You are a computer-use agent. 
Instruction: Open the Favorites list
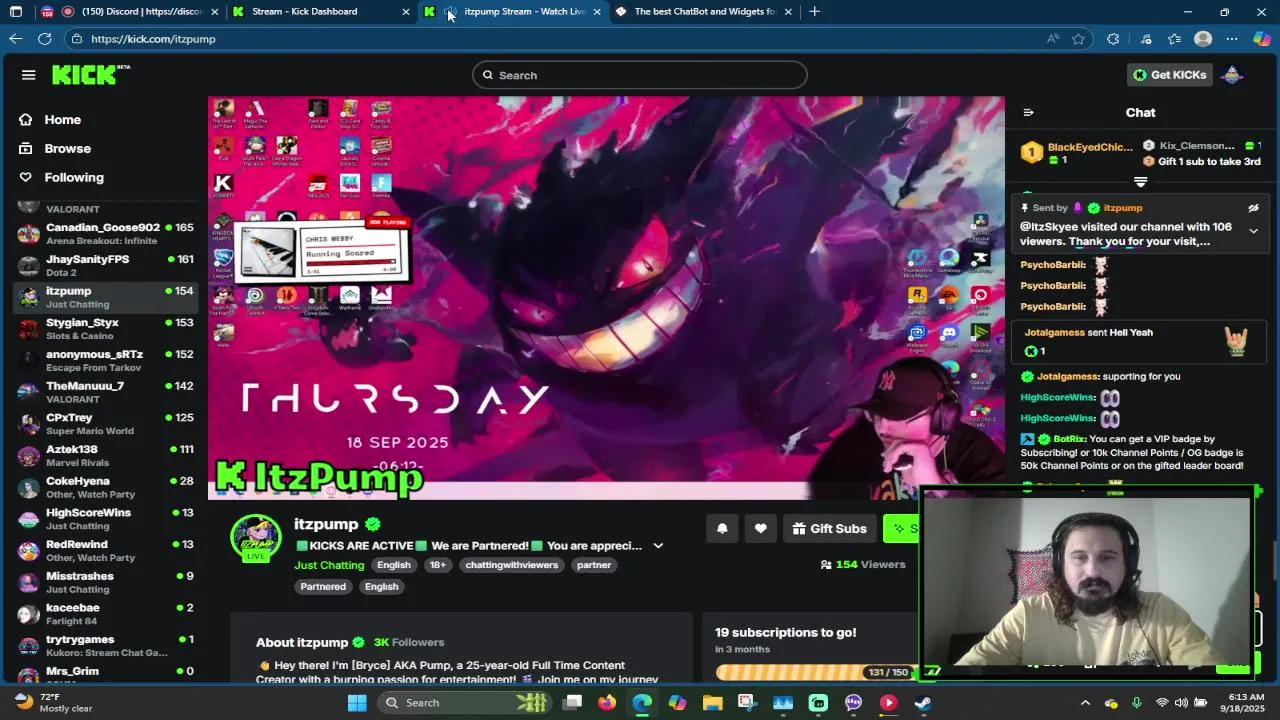[x=1175, y=39]
